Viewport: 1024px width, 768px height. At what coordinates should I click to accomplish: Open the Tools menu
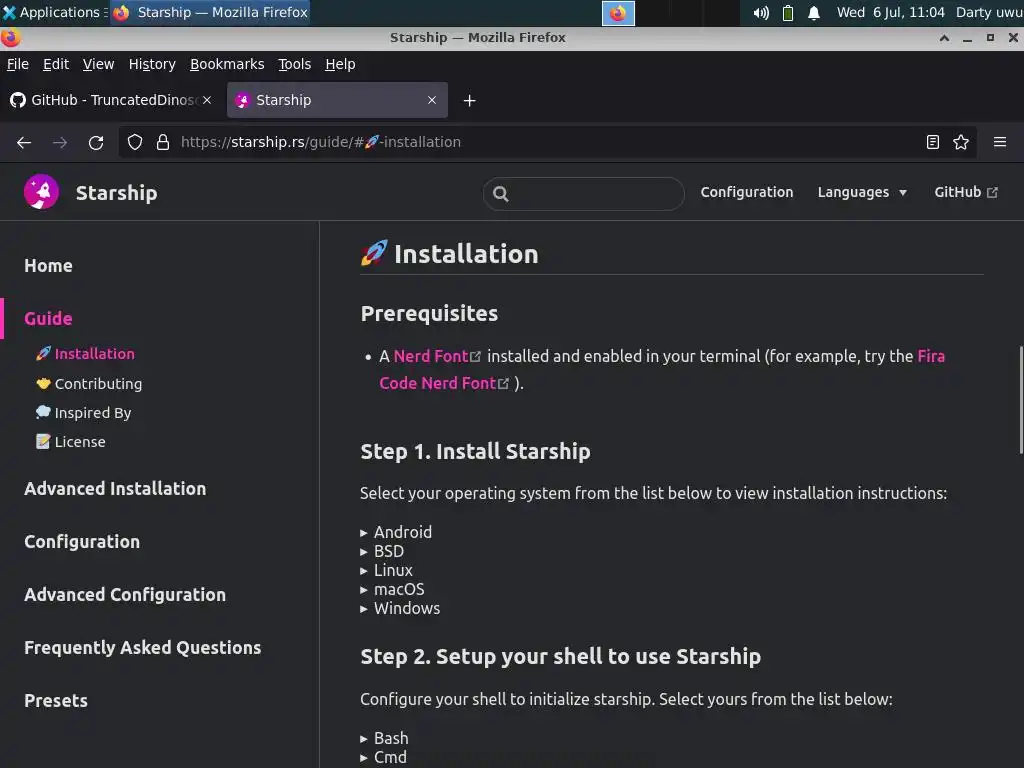(x=295, y=64)
